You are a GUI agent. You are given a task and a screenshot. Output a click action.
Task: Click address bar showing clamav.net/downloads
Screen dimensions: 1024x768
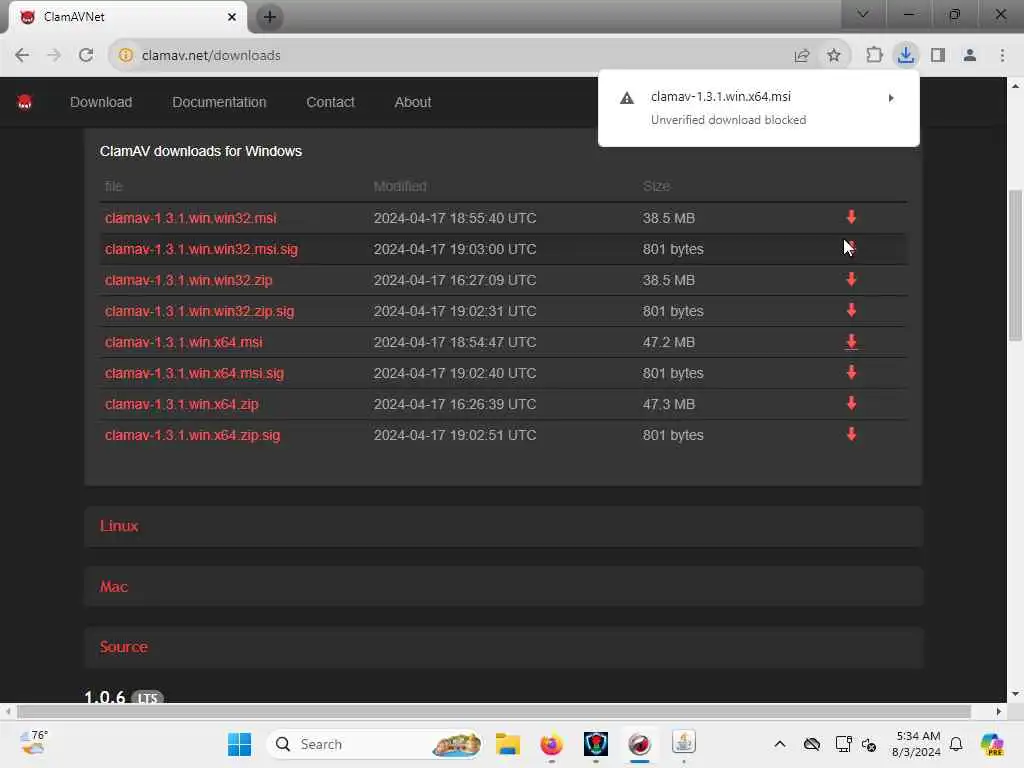pos(457,56)
